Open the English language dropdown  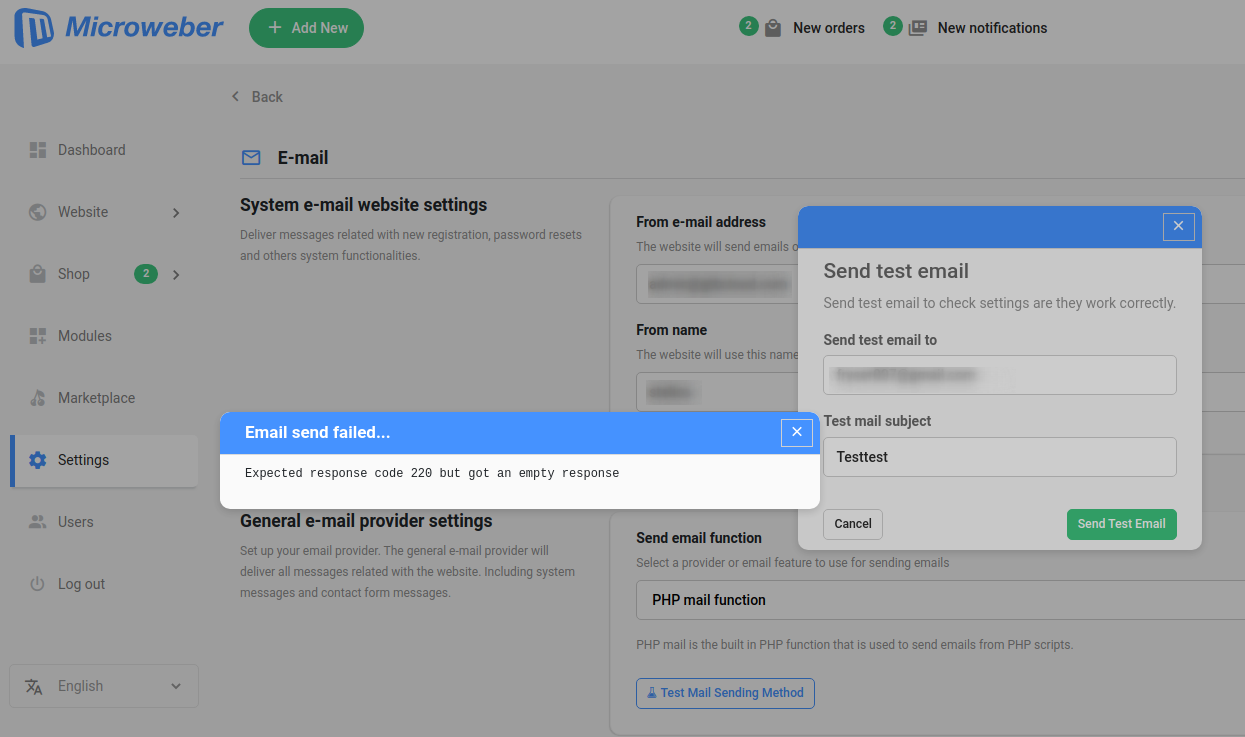(x=103, y=686)
